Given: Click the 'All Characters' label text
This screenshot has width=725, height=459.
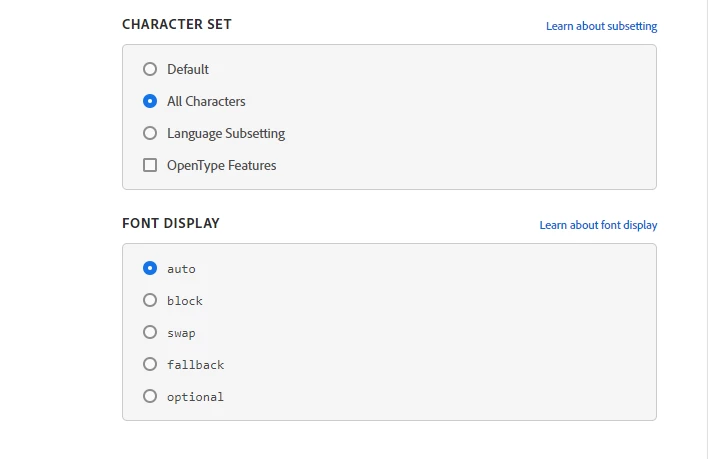Looking at the screenshot, I should tap(206, 101).
